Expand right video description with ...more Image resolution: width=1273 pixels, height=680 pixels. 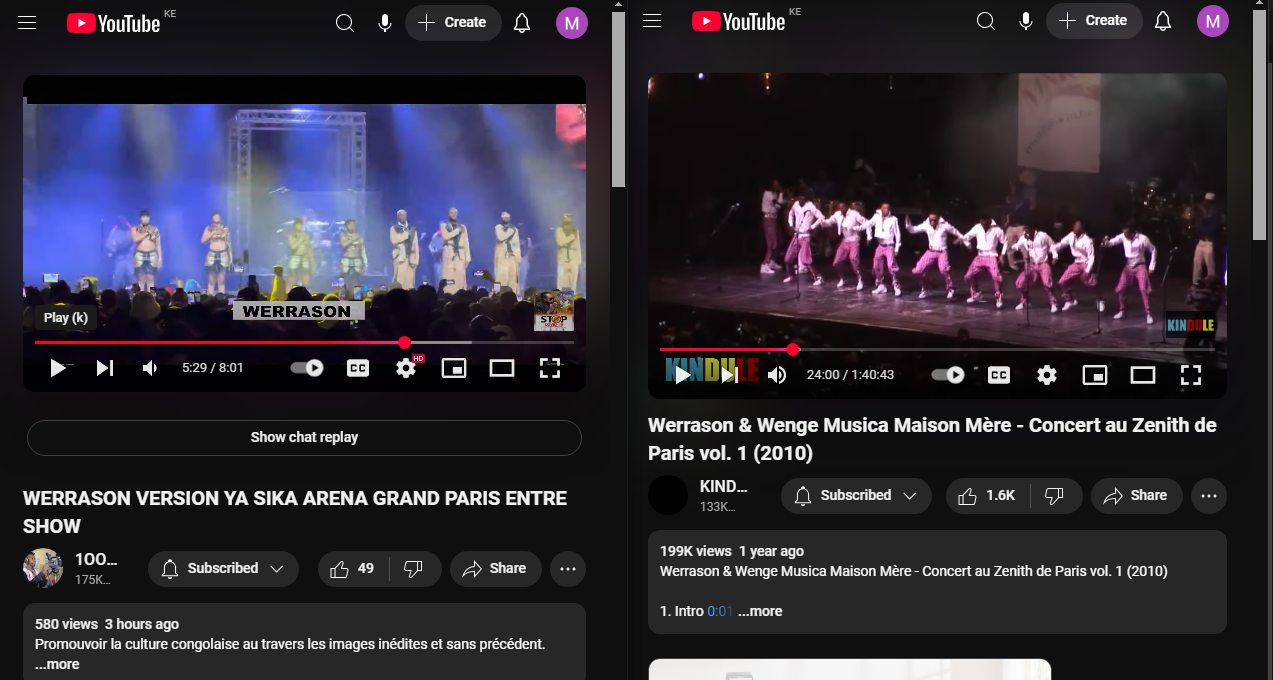[760, 611]
